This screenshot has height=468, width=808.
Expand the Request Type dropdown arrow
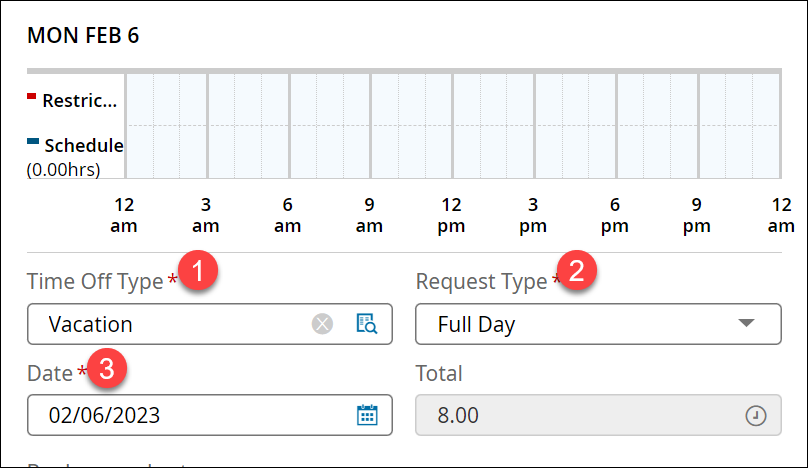745,324
